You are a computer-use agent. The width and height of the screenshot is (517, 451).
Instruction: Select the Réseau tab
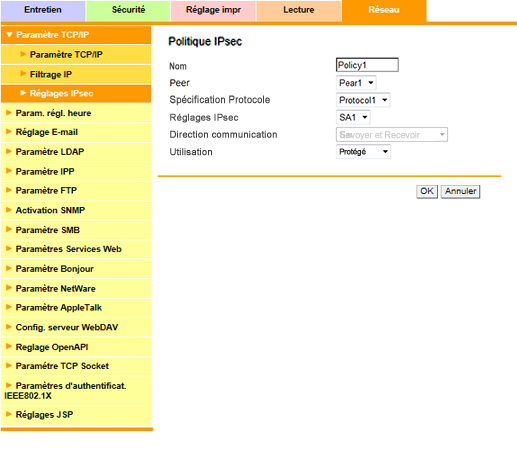[384, 11]
